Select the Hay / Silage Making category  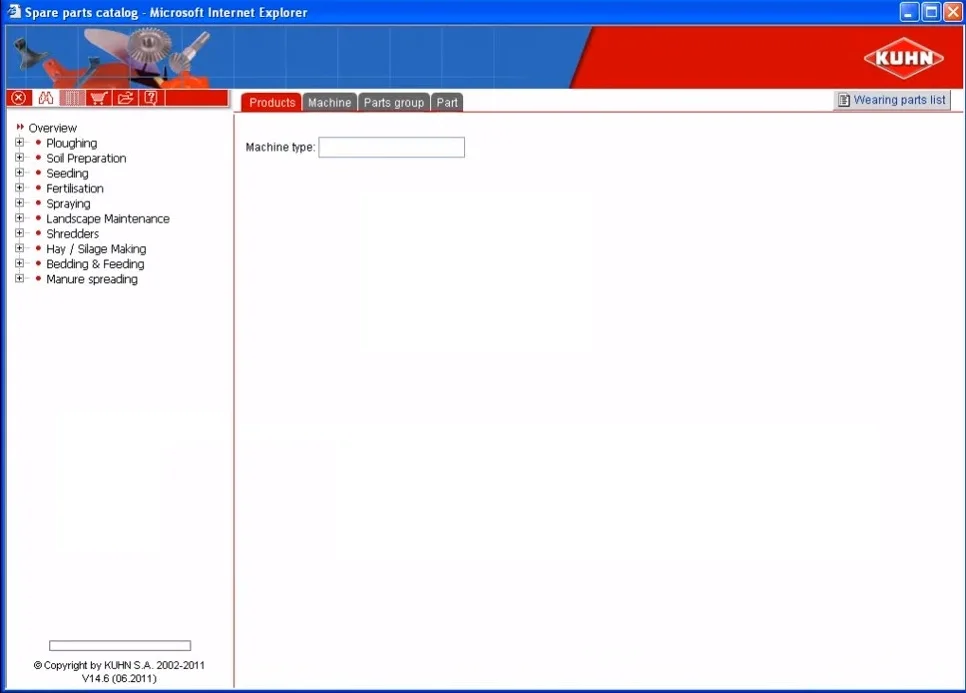coord(96,249)
